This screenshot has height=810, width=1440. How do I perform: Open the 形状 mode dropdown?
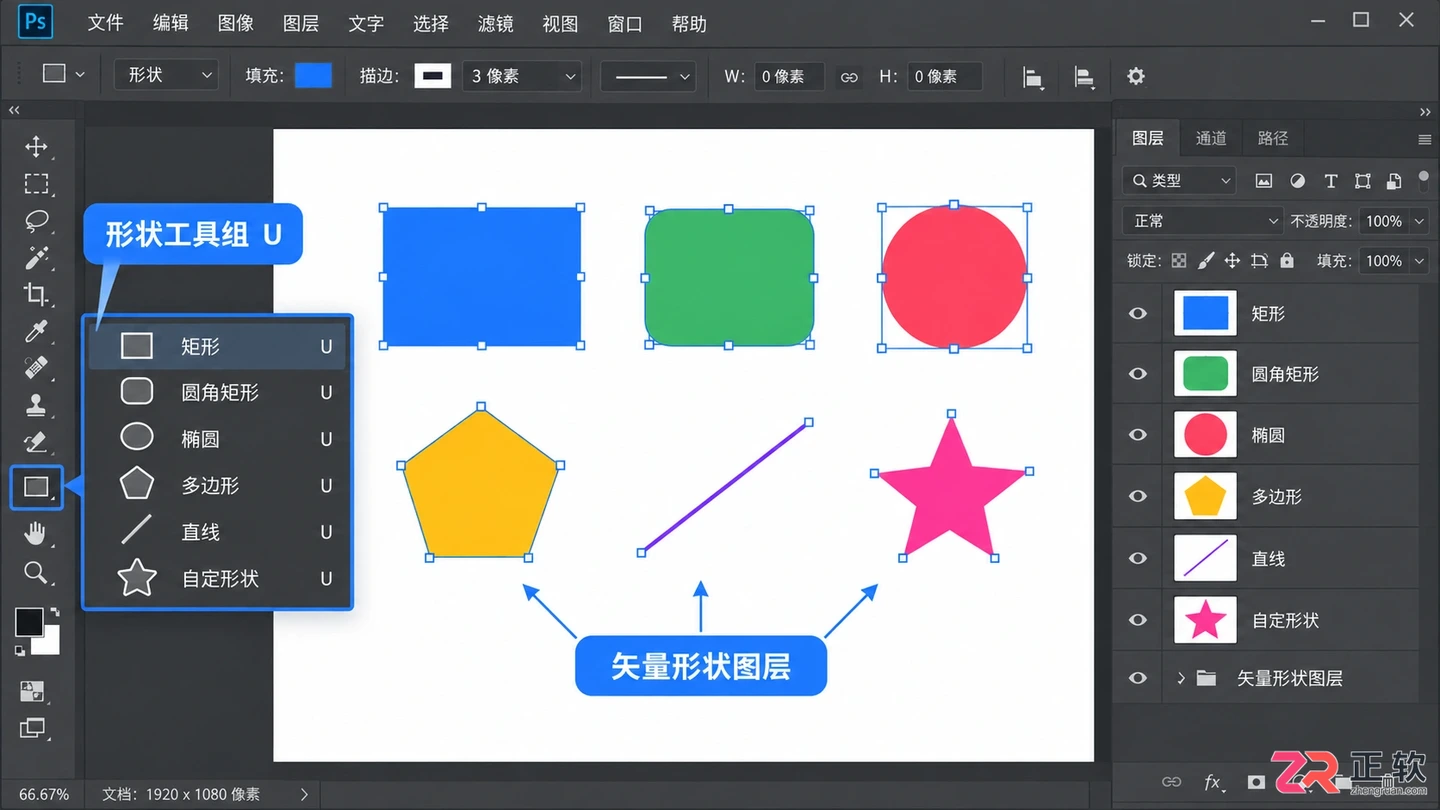pos(167,75)
